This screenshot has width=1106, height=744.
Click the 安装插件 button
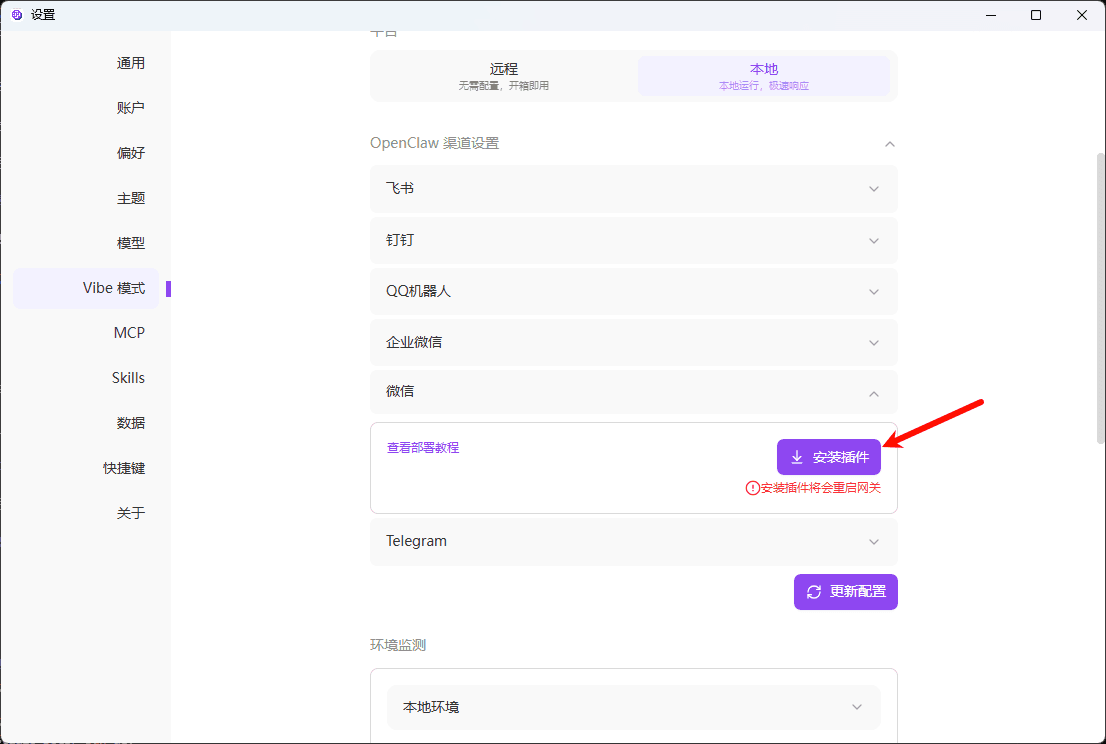829,457
